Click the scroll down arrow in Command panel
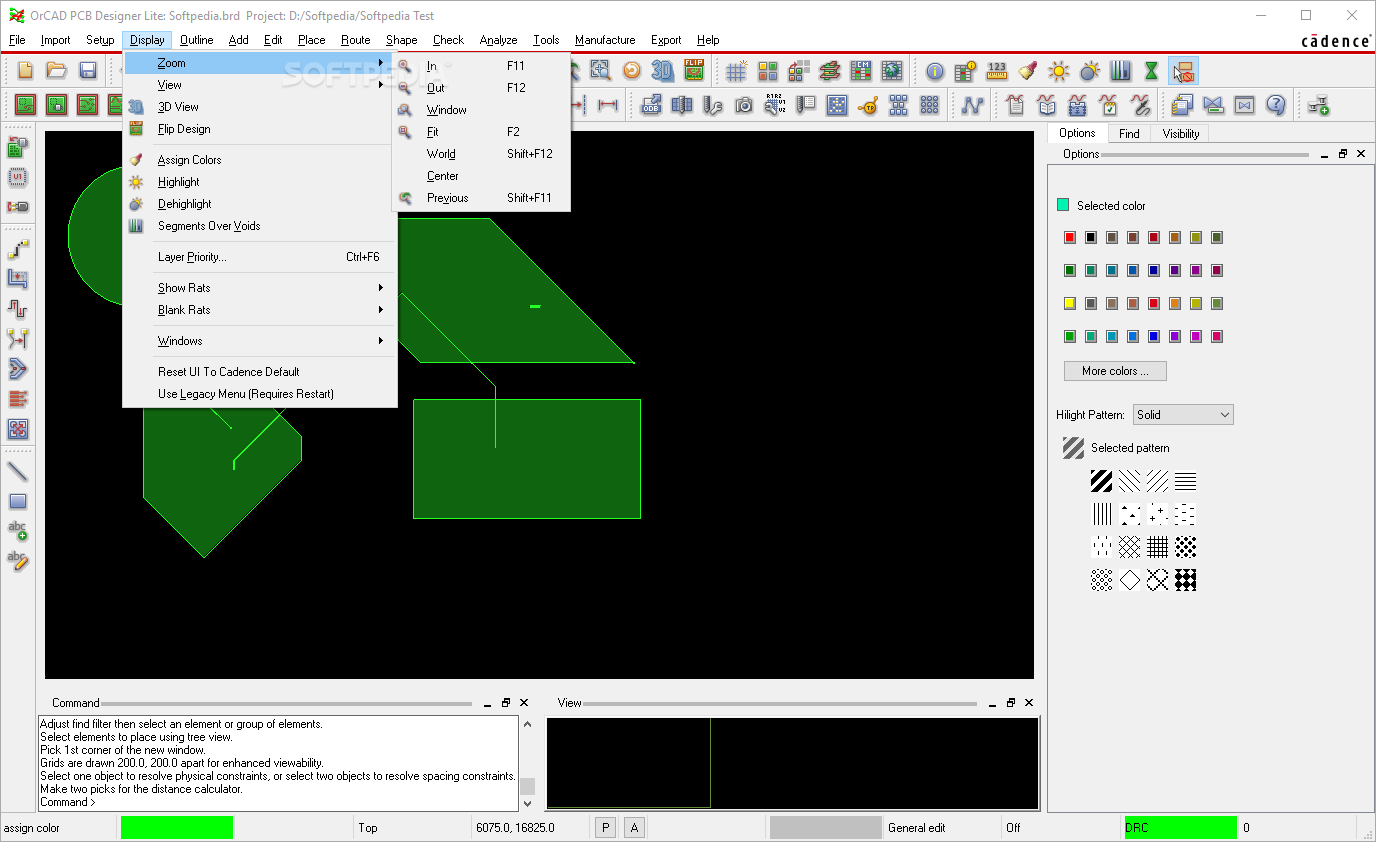Screen dimensions: 1376x842 (528, 803)
